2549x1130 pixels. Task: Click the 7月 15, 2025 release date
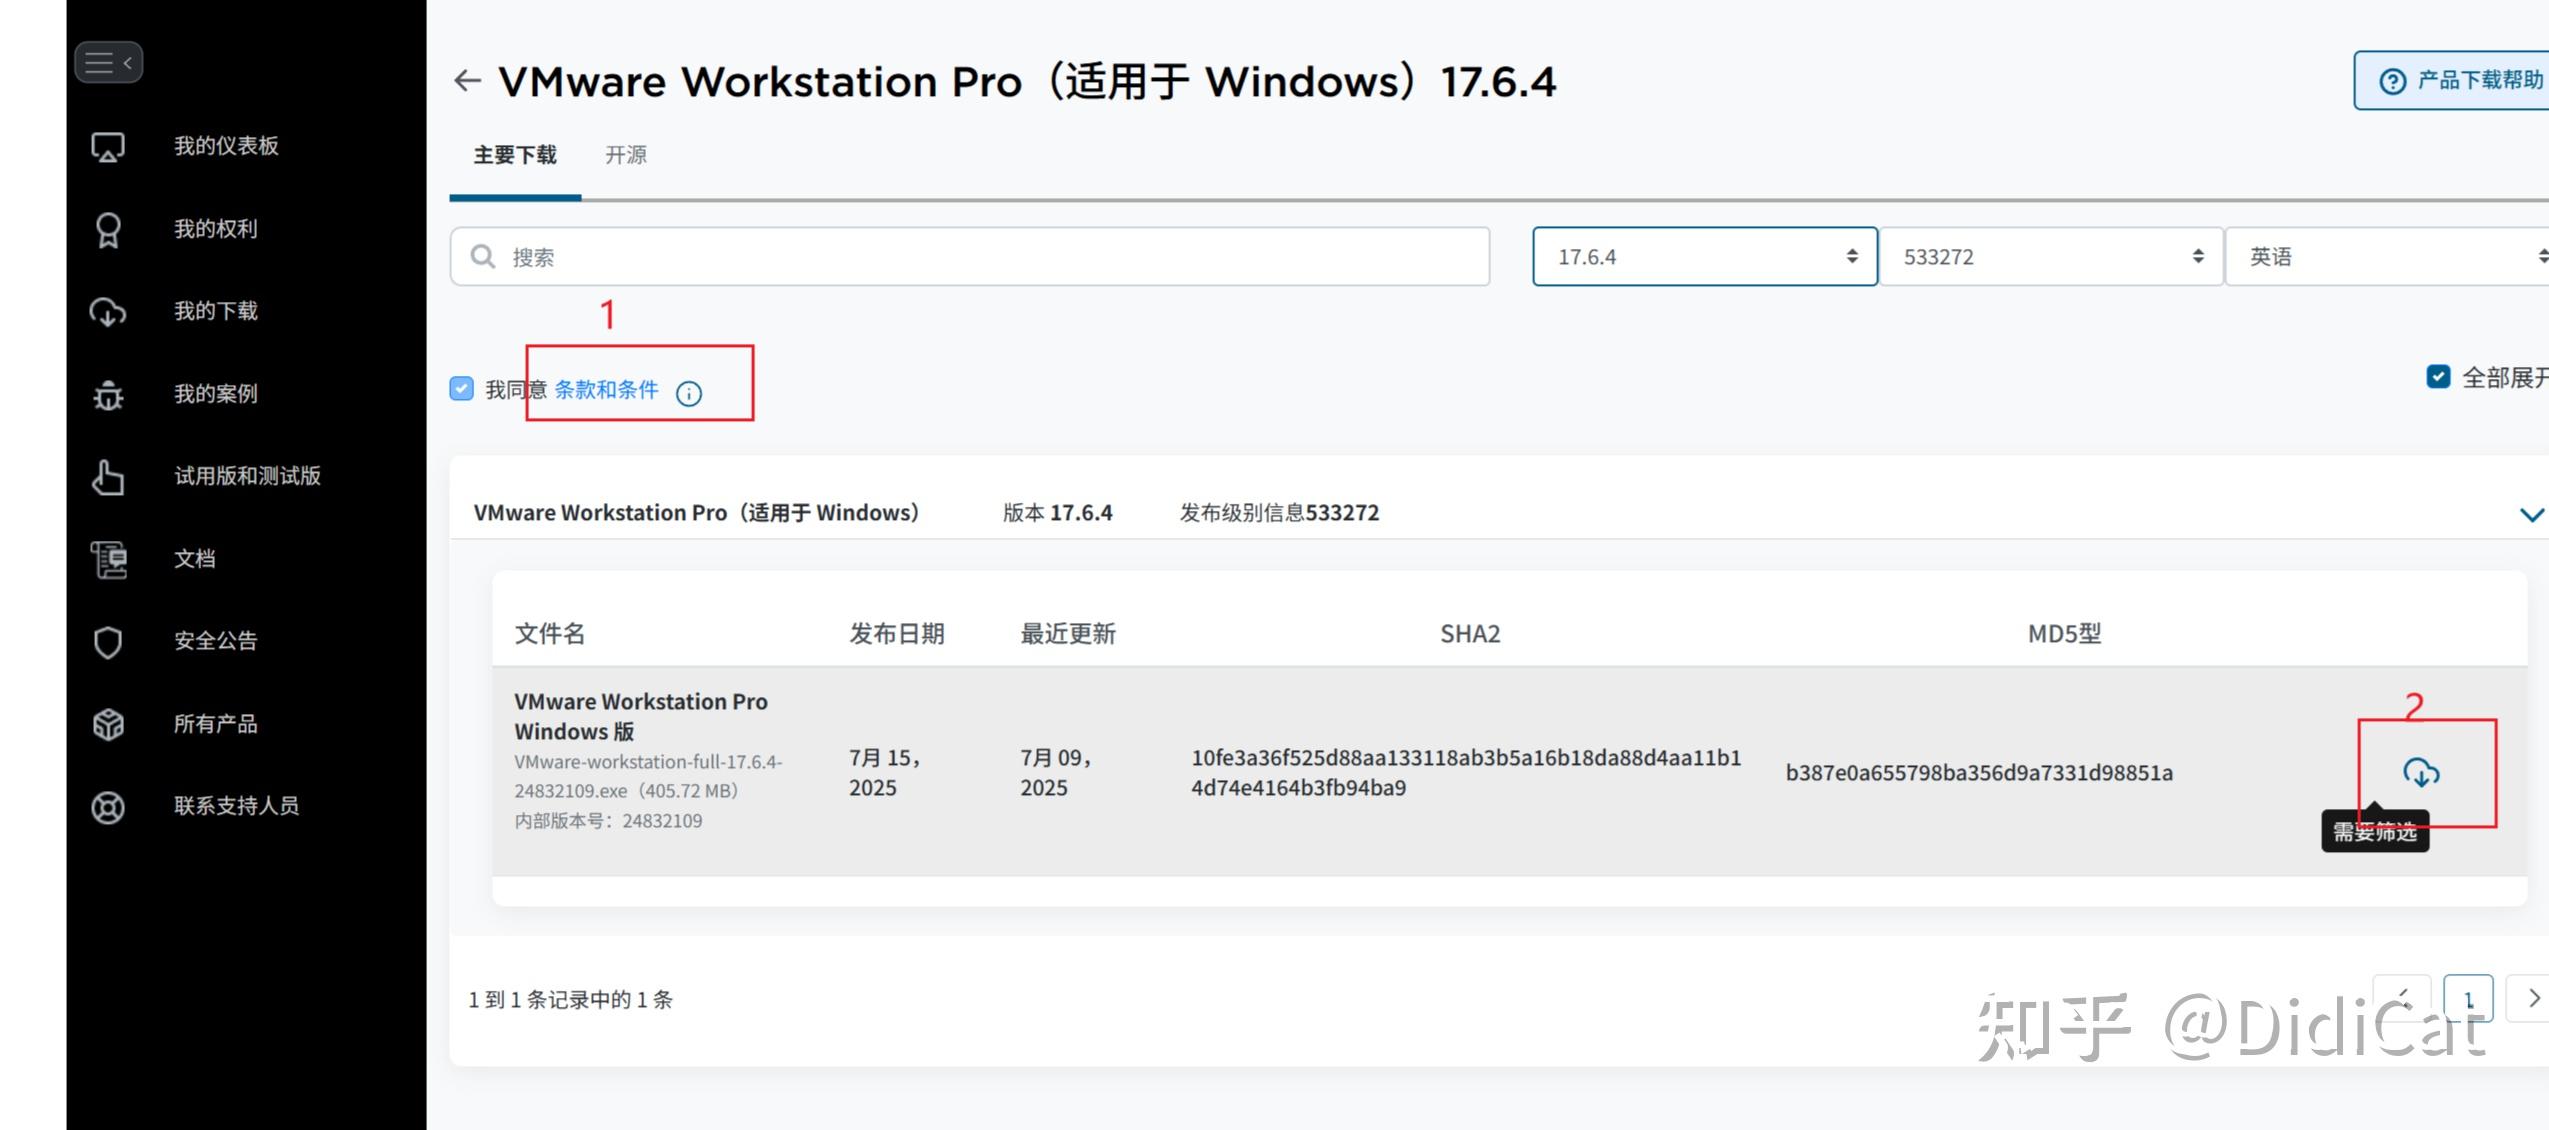click(885, 773)
